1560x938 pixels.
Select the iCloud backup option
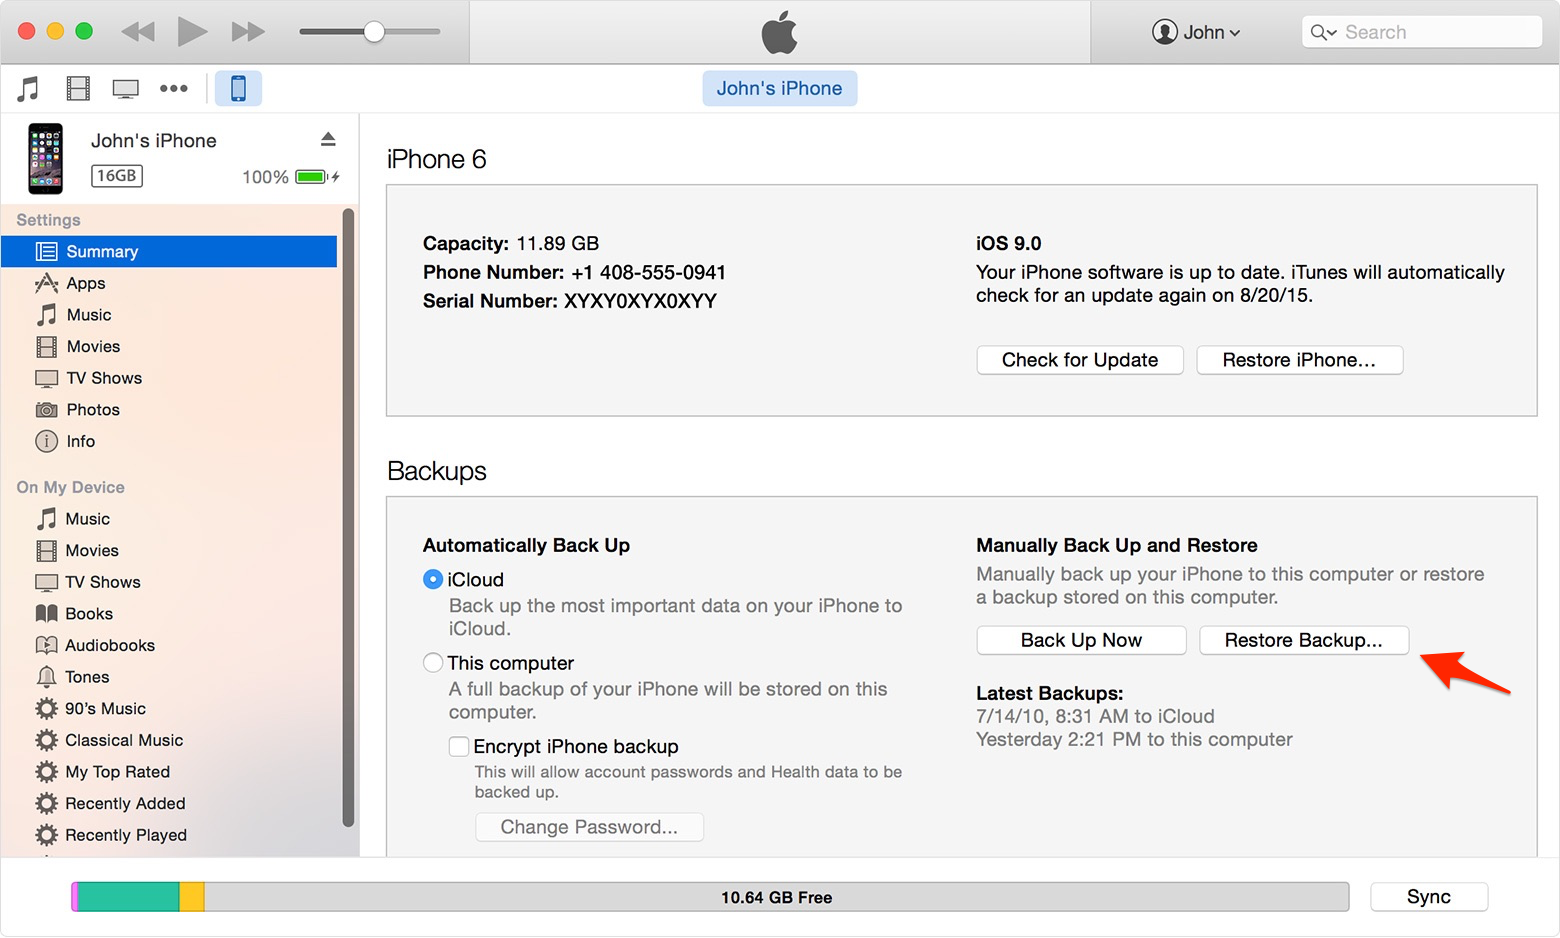(433, 579)
